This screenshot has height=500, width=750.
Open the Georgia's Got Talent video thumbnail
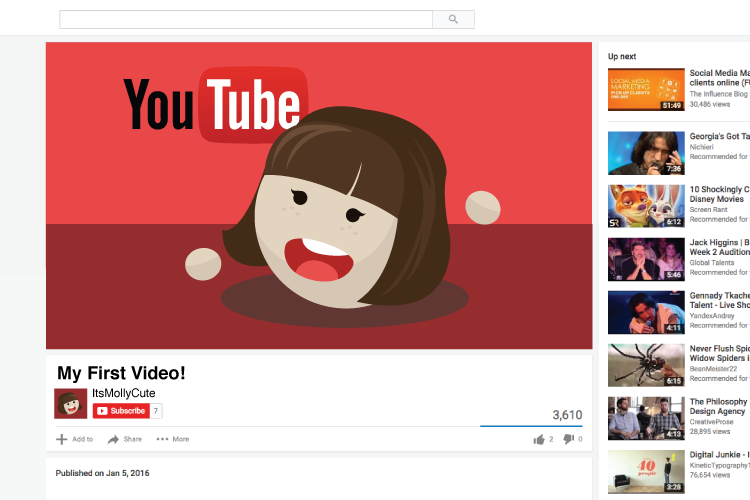coord(646,152)
